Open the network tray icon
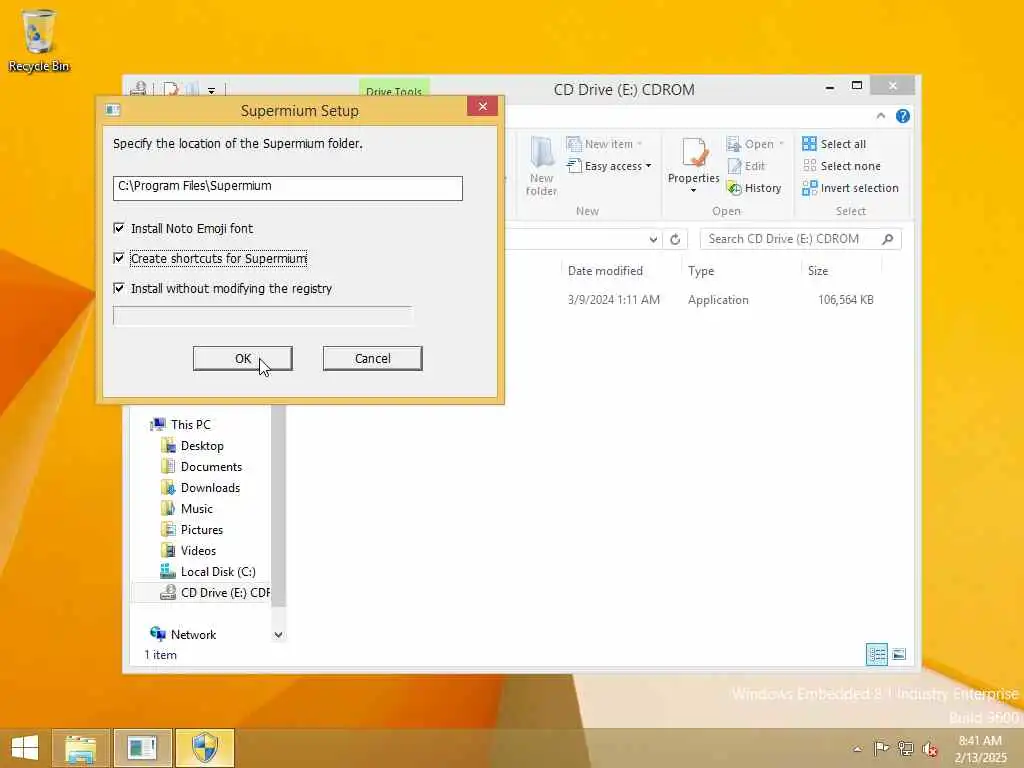This screenshot has width=1024, height=768. tap(905, 748)
